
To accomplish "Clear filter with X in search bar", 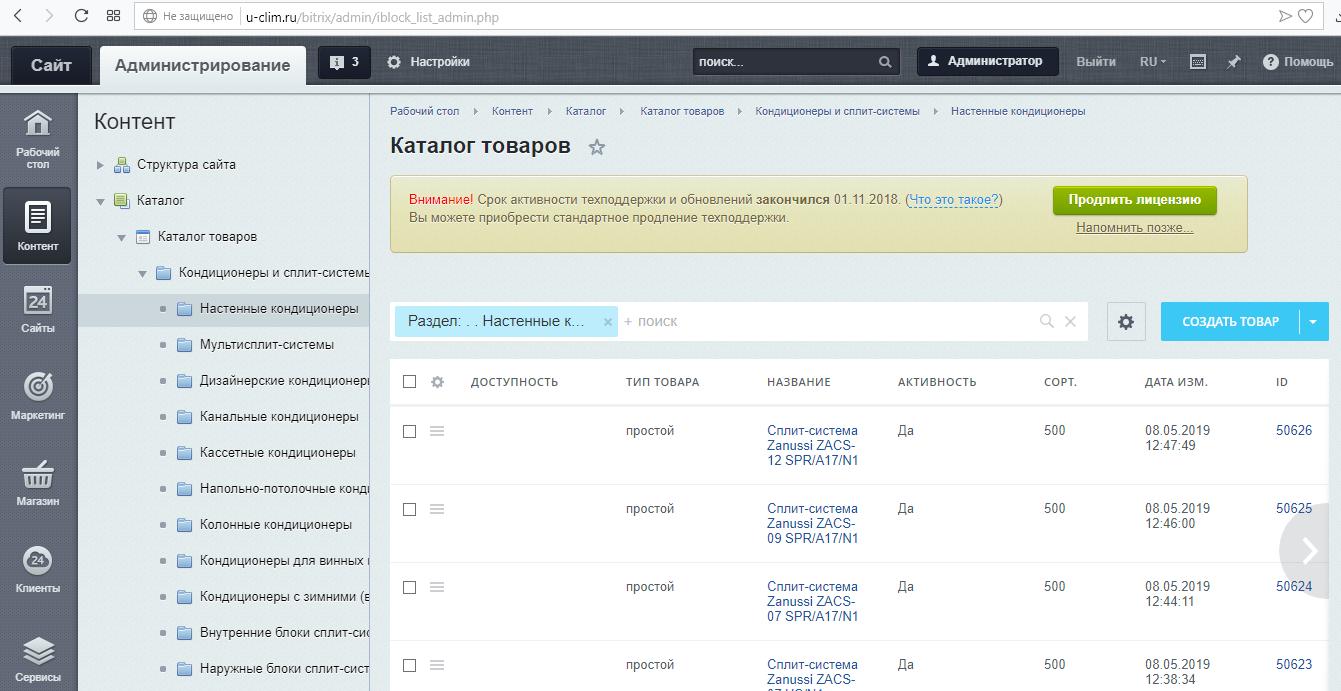I will coord(1070,322).
